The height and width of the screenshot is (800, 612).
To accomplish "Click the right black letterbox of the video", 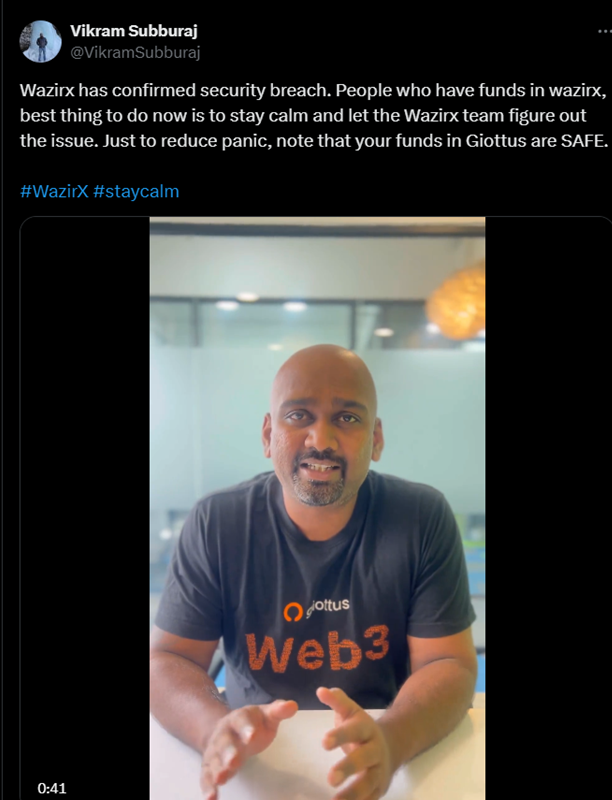I will tap(548, 509).
